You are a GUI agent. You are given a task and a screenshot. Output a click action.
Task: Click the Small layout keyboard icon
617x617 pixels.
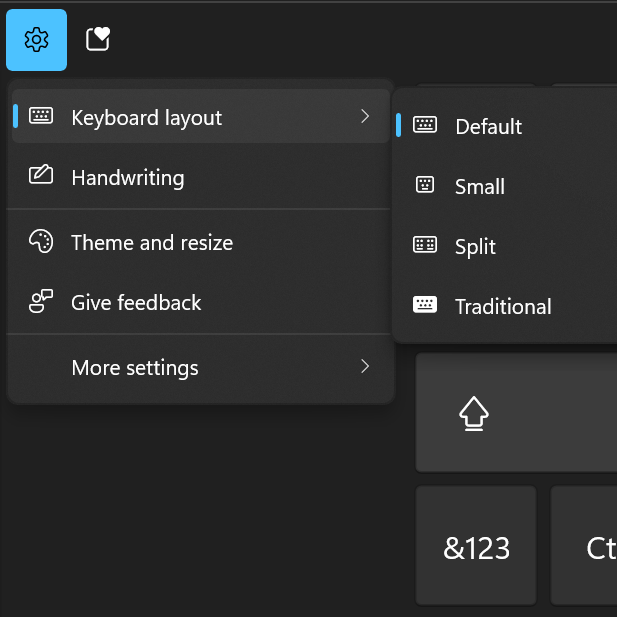[425, 185]
